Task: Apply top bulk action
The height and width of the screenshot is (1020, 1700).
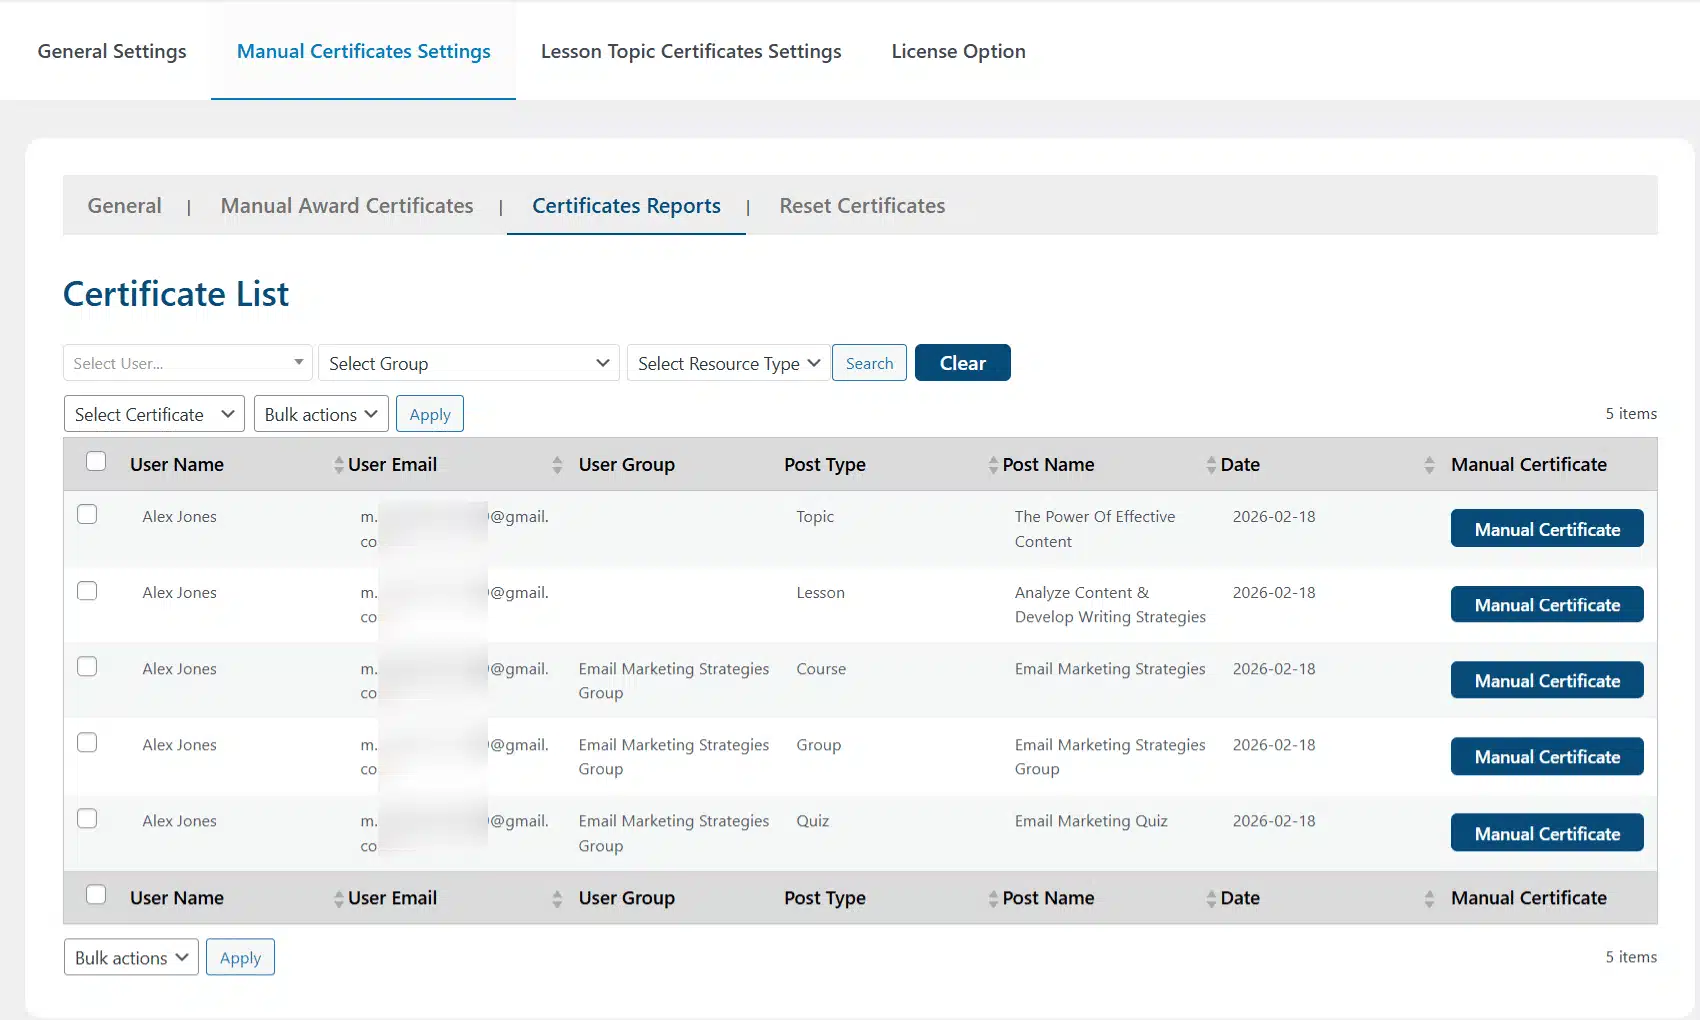Action: click(x=430, y=414)
